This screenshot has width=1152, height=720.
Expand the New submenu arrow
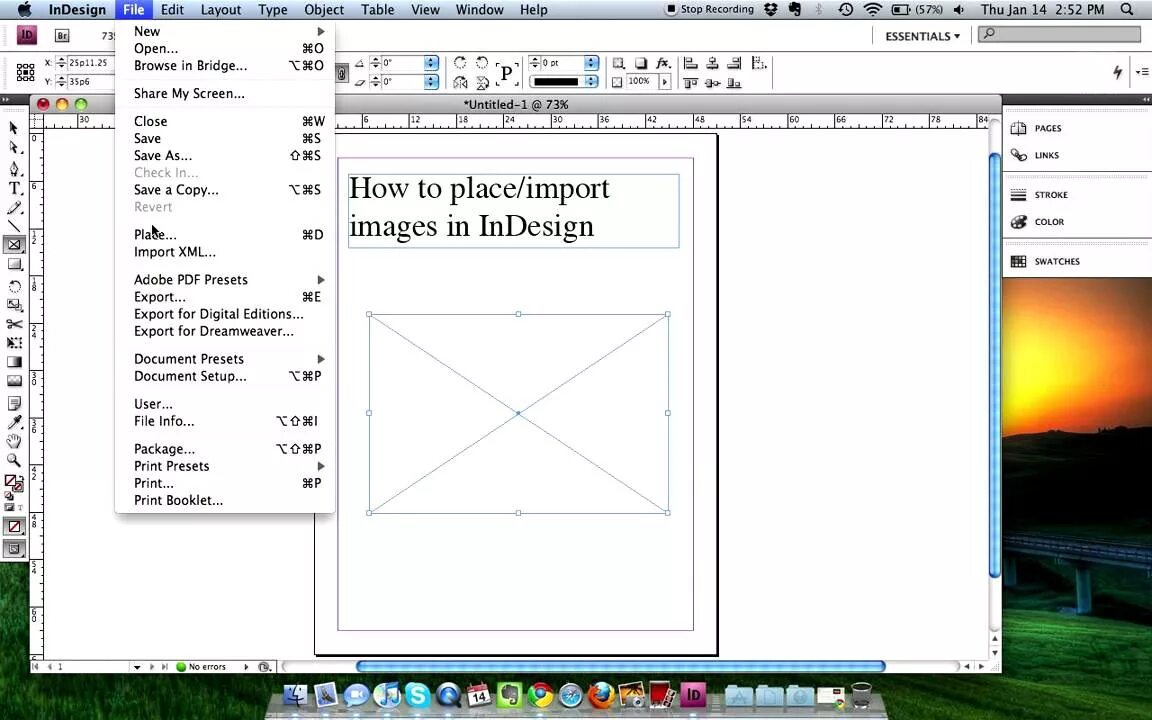tap(321, 31)
